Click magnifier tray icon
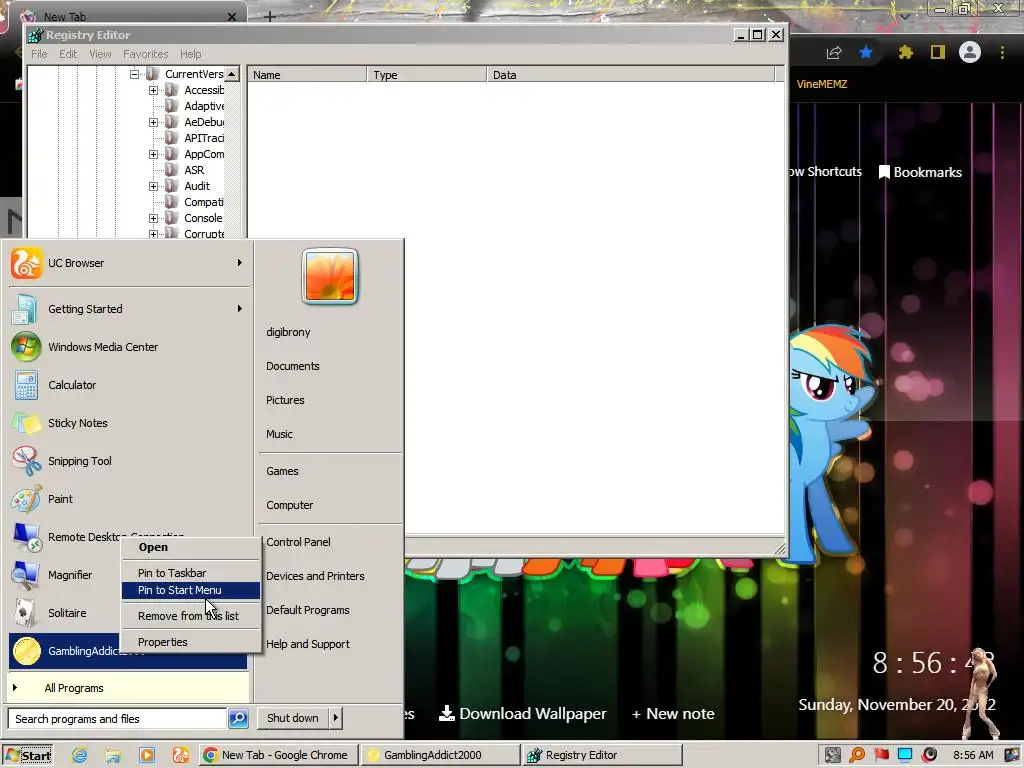 pyautogui.click(x=857, y=755)
